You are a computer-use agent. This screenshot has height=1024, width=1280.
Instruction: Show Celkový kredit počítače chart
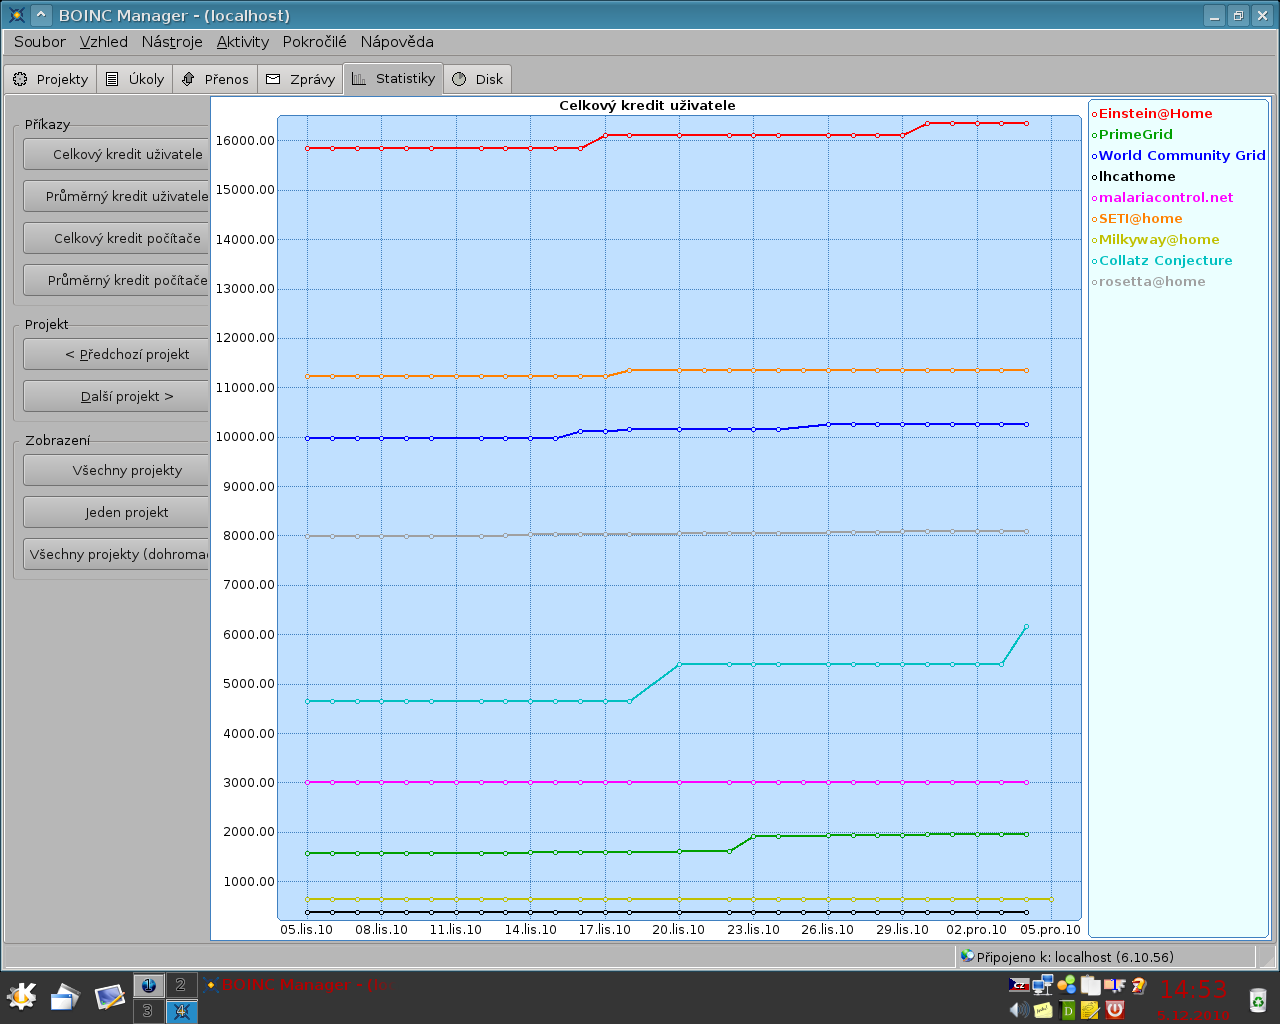[116, 238]
